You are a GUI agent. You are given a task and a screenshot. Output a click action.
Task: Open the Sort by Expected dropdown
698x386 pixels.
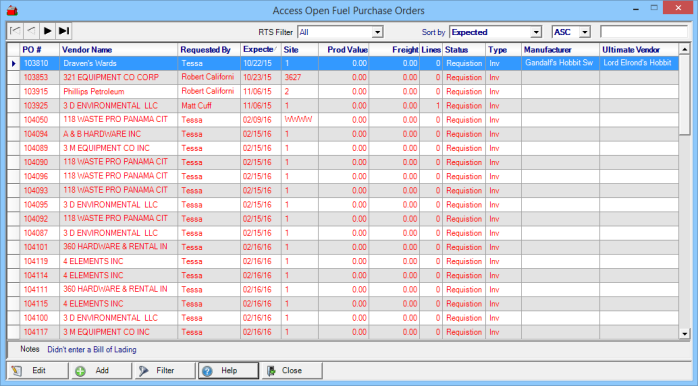(536, 32)
